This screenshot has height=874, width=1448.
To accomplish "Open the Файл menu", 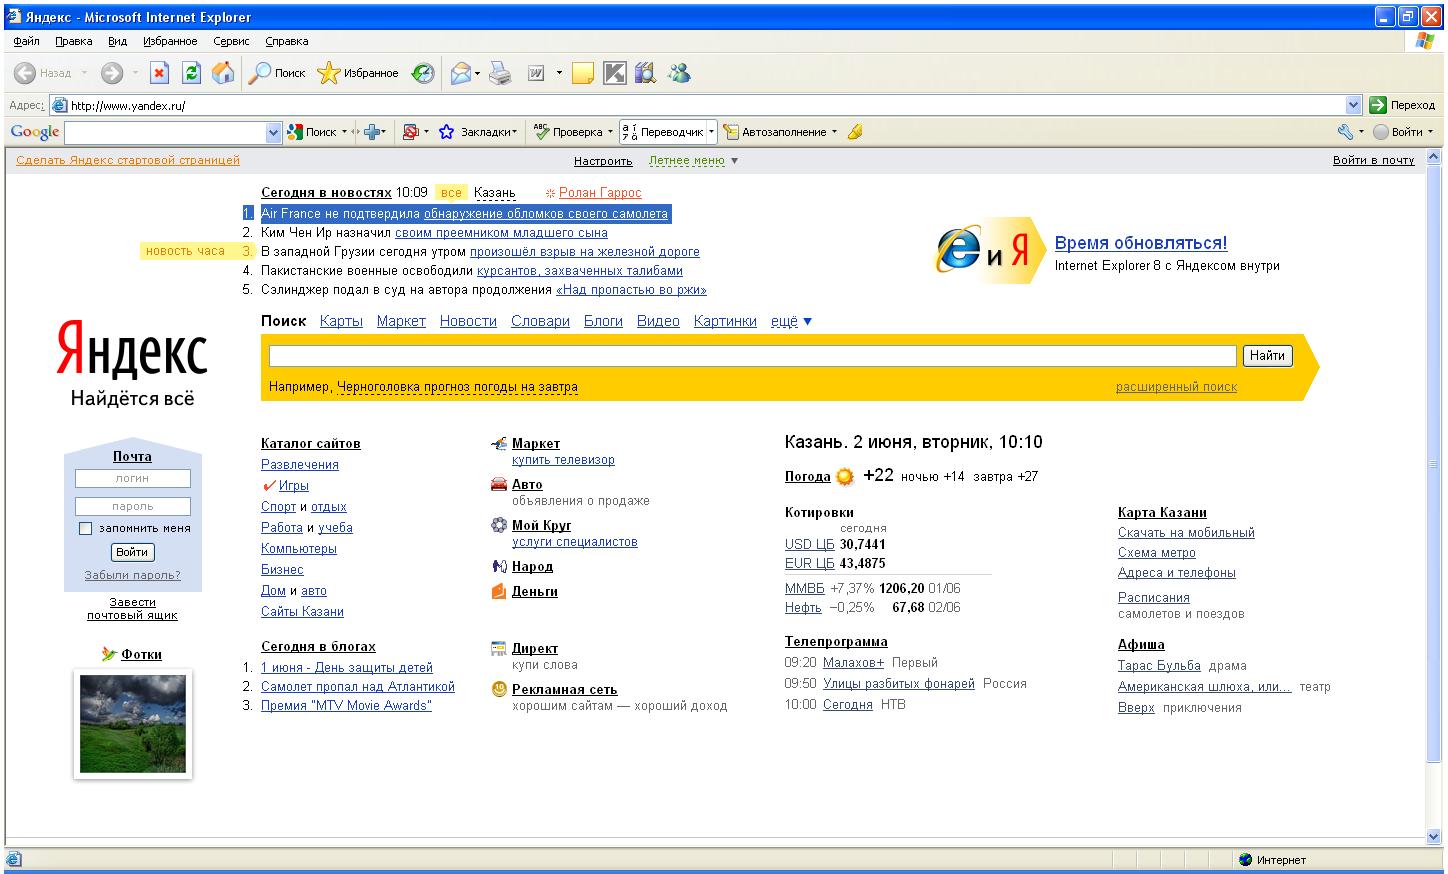I will pos(27,41).
